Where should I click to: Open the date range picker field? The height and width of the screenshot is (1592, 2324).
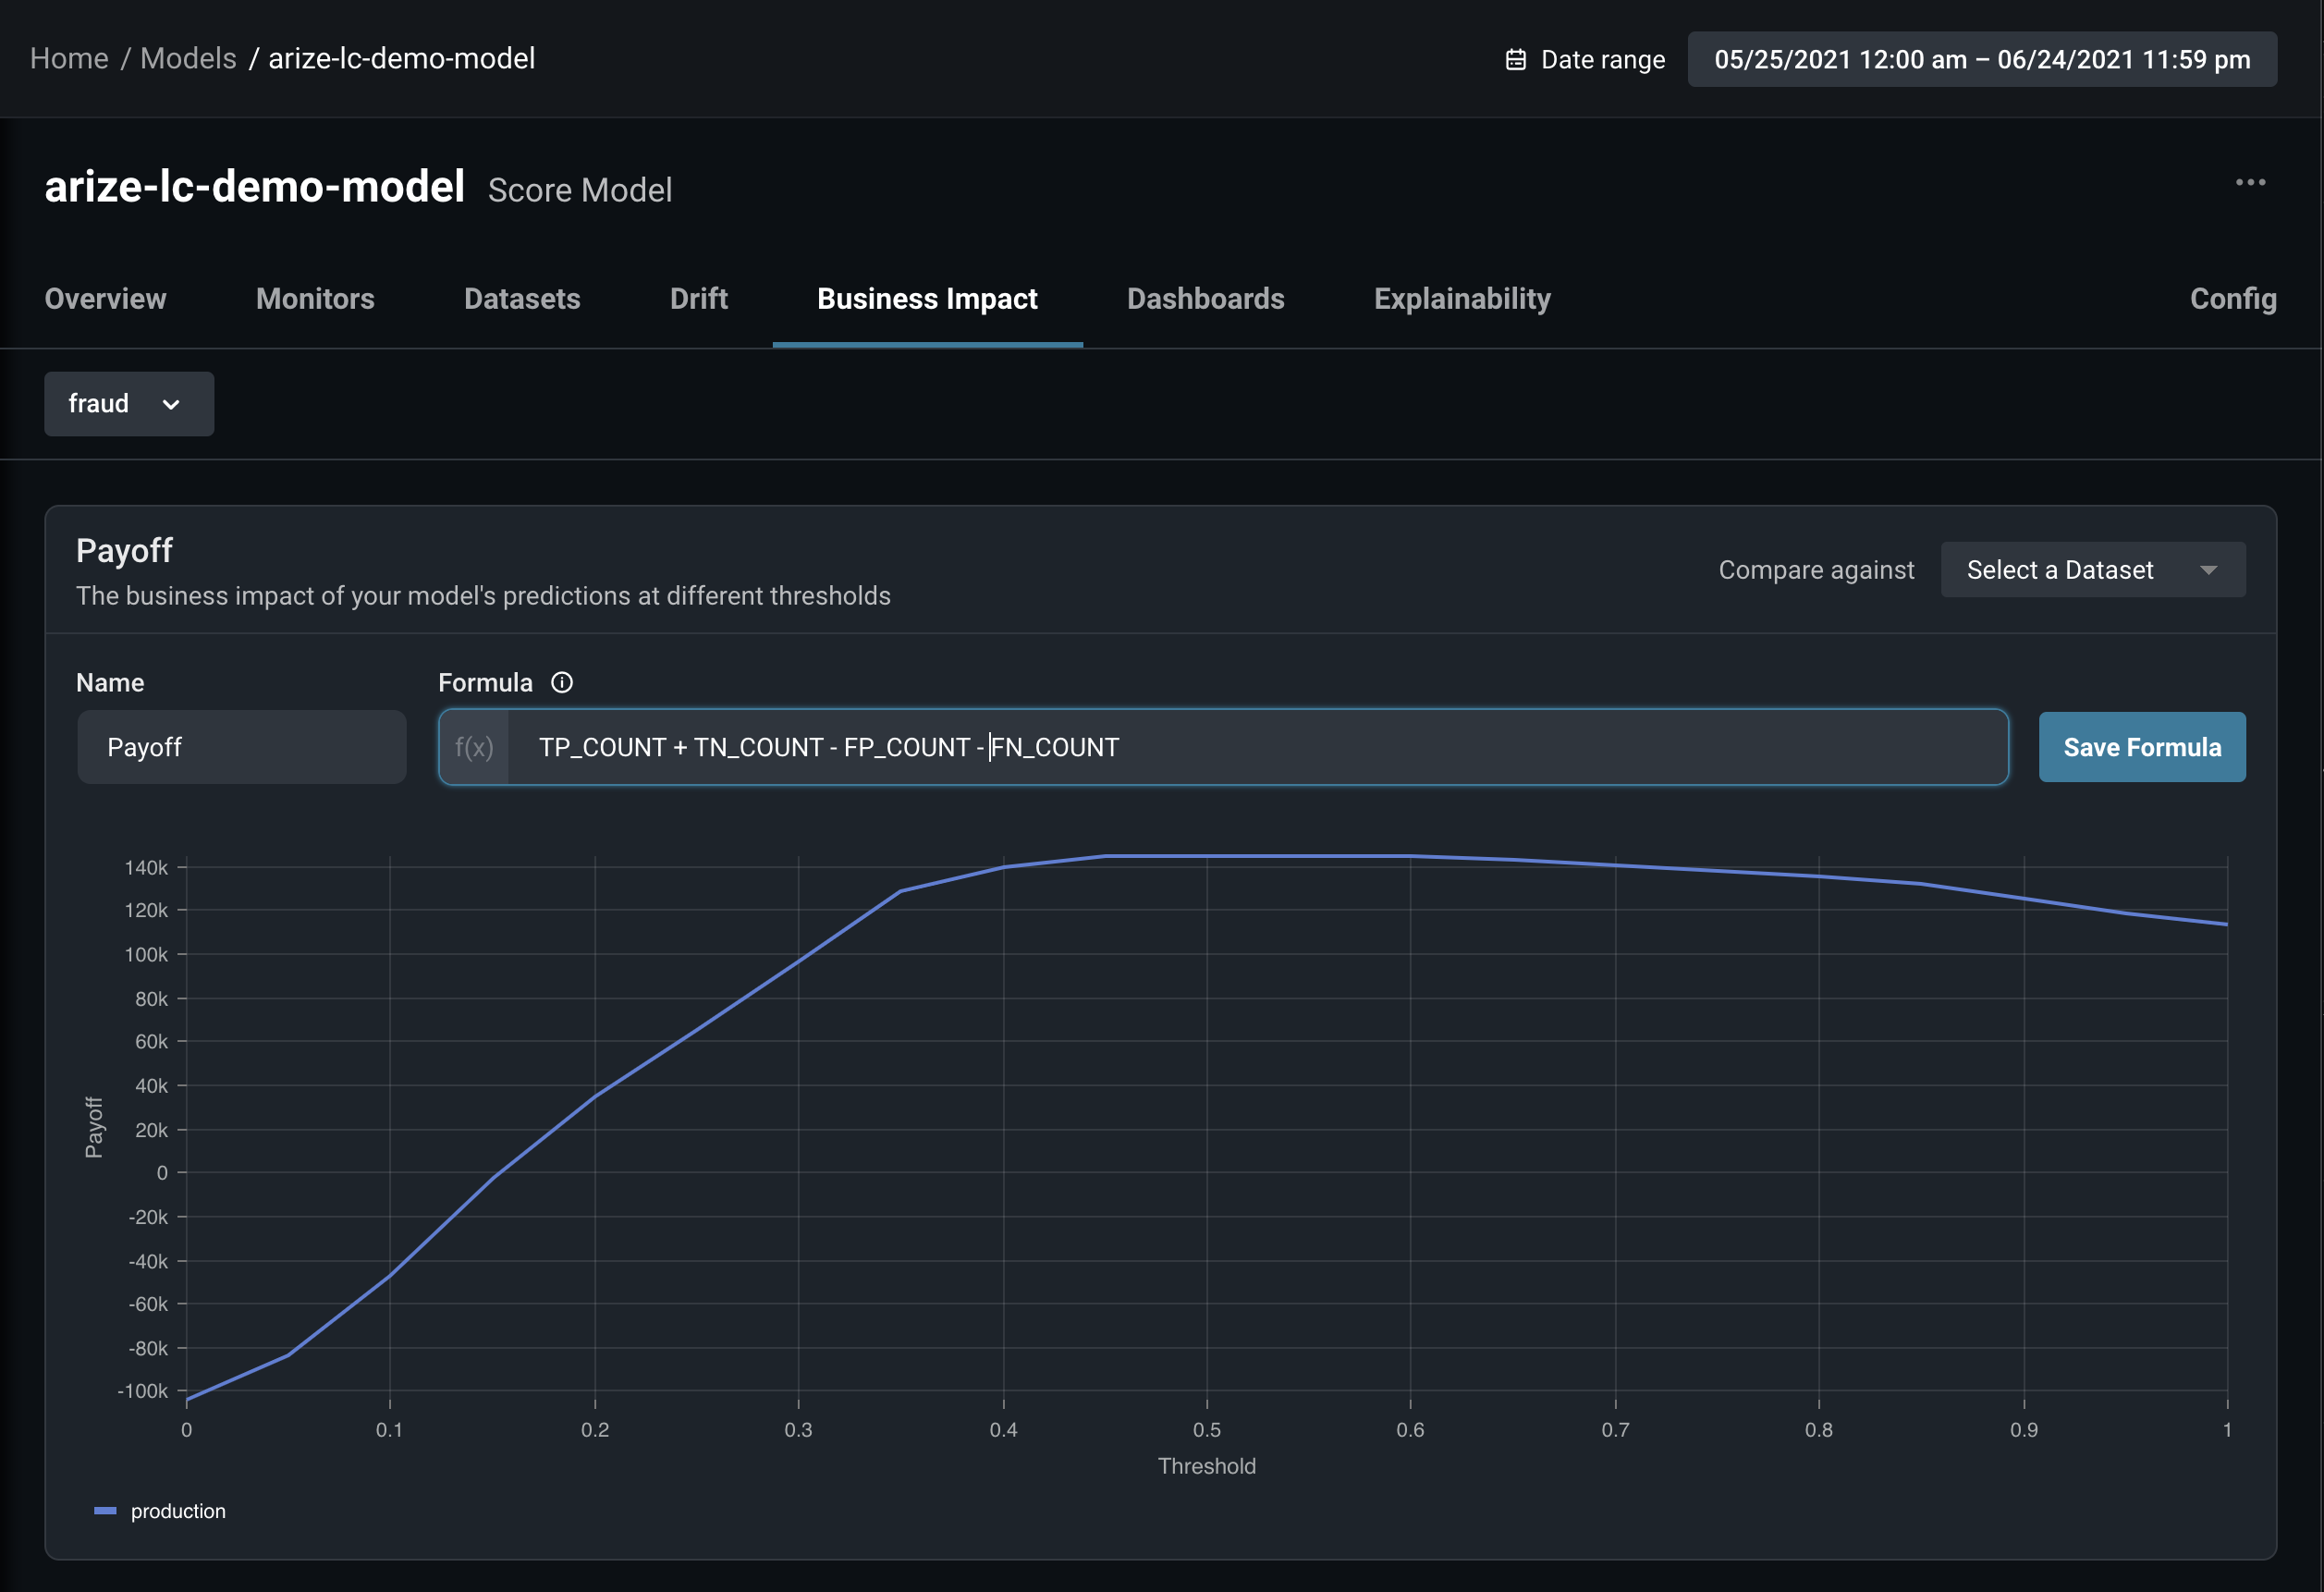tap(1981, 60)
